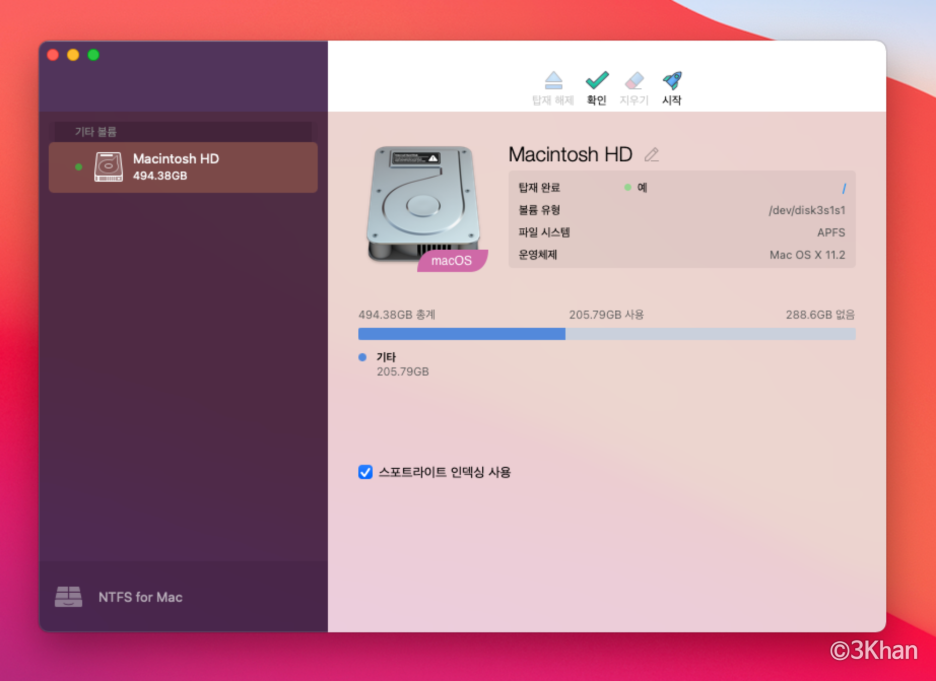Viewport: 936px width, 681px height.
Task: Click the Mac OS X 11.2 value
Action: coord(807,255)
